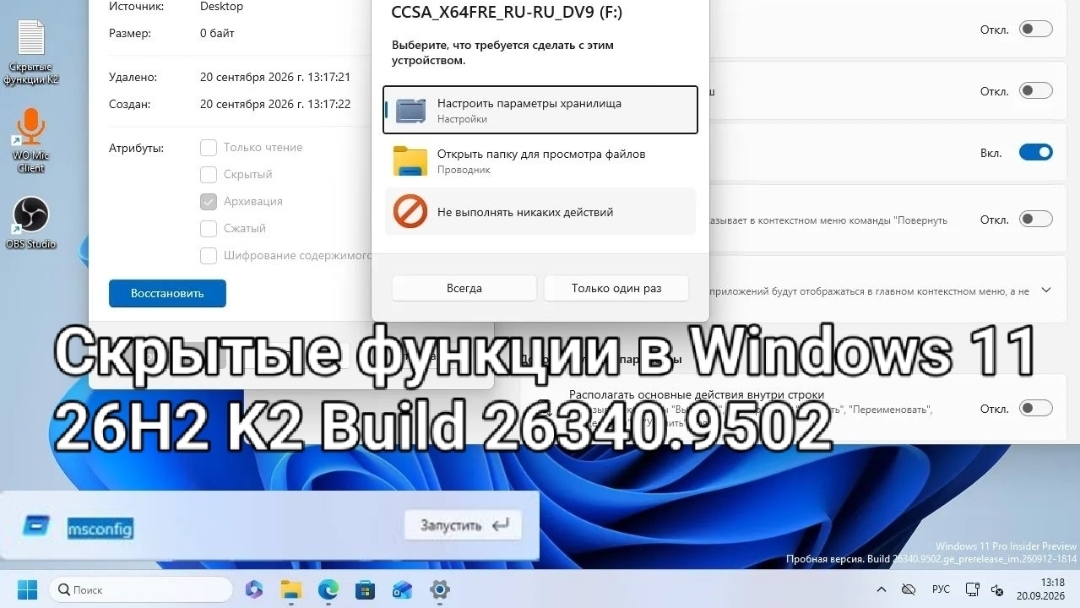The width and height of the screenshot is (1080, 608).
Task: Select Не выполнять никаких действий
Action: pos(540,211)
